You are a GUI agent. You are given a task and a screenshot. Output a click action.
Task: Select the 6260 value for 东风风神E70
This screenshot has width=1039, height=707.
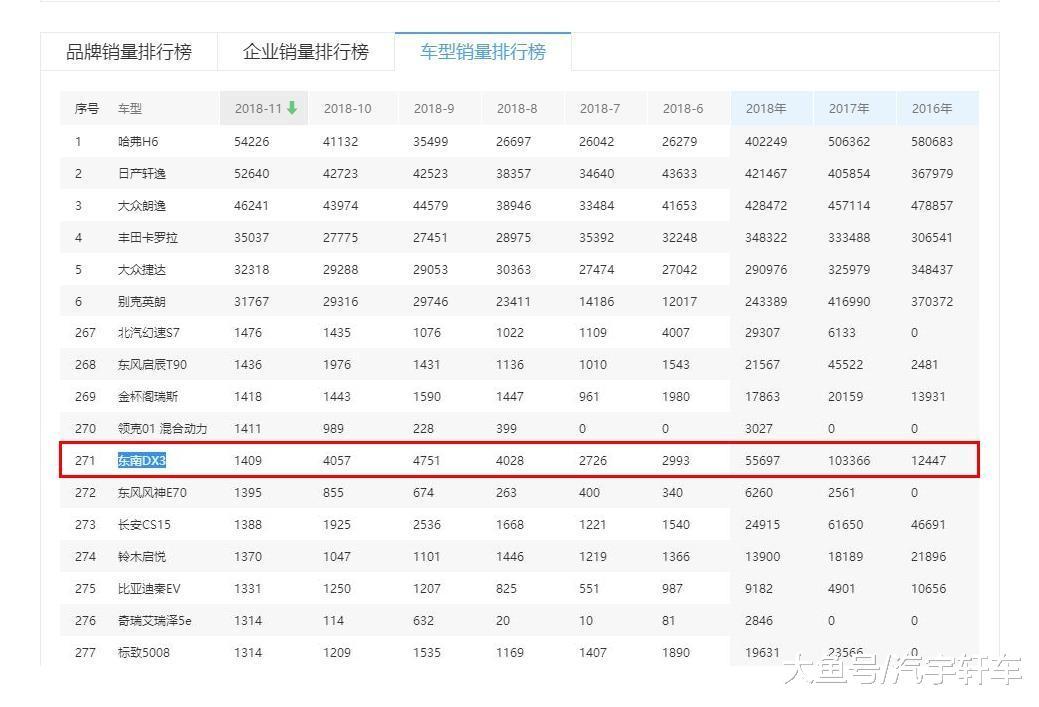click(x=759, y=493)
